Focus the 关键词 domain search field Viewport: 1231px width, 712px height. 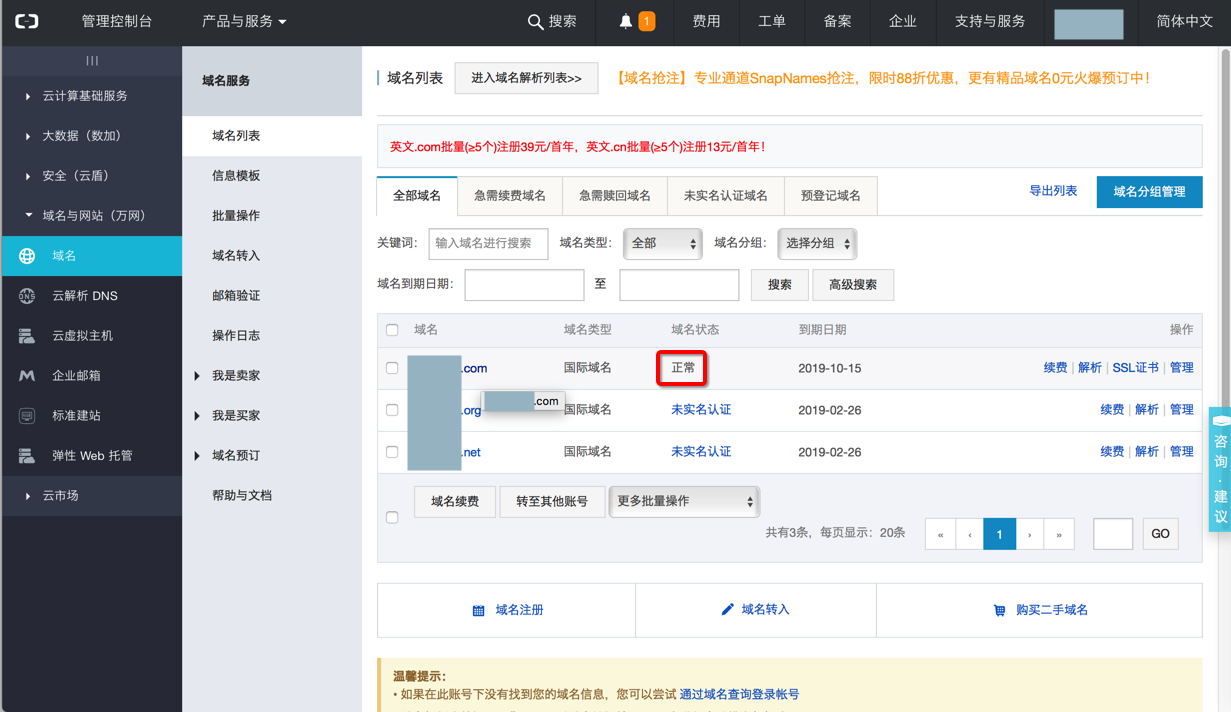tap(488, 243)
